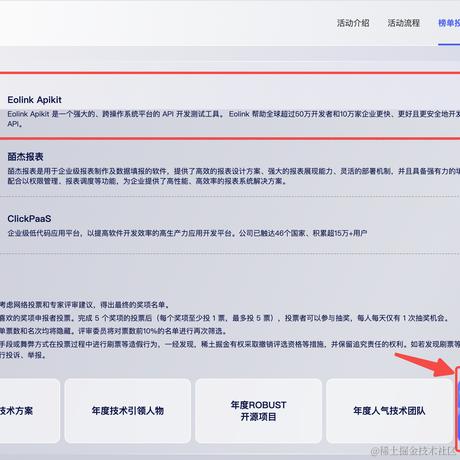The image size is (460, 460).
Task: Click the rule line about 完成 5 个奖项的投票
Action: [225, 318]
